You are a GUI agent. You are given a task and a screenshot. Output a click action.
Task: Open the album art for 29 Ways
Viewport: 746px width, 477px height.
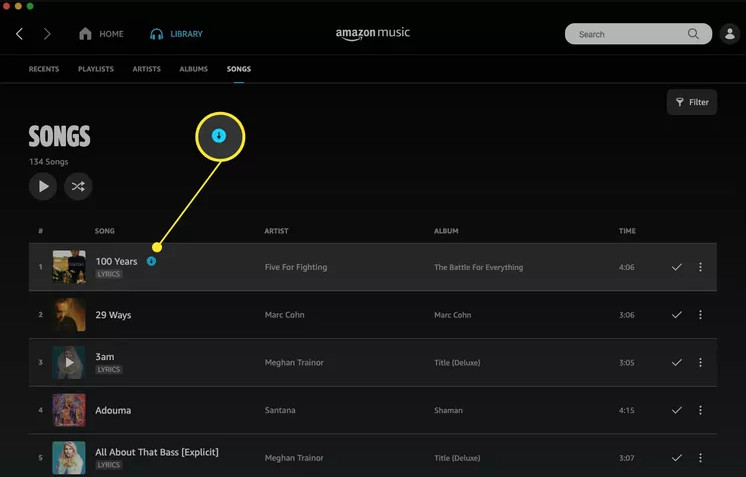click(x=69, y=315)
